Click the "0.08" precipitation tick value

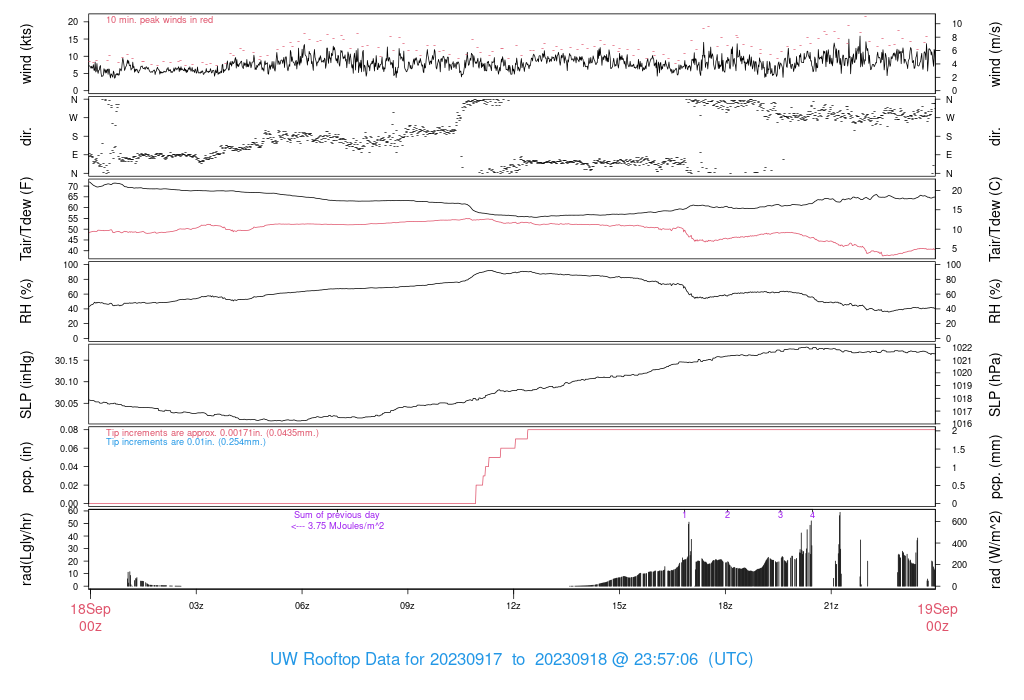(x=69, y=430)
